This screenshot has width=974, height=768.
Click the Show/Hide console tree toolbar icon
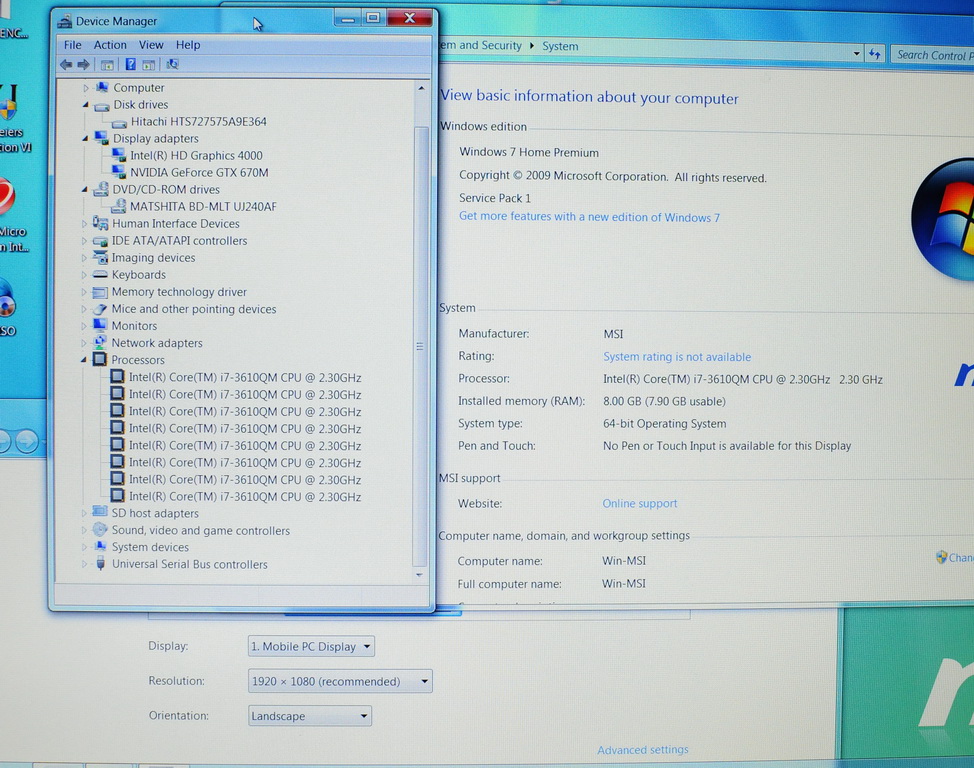point(107,65)
